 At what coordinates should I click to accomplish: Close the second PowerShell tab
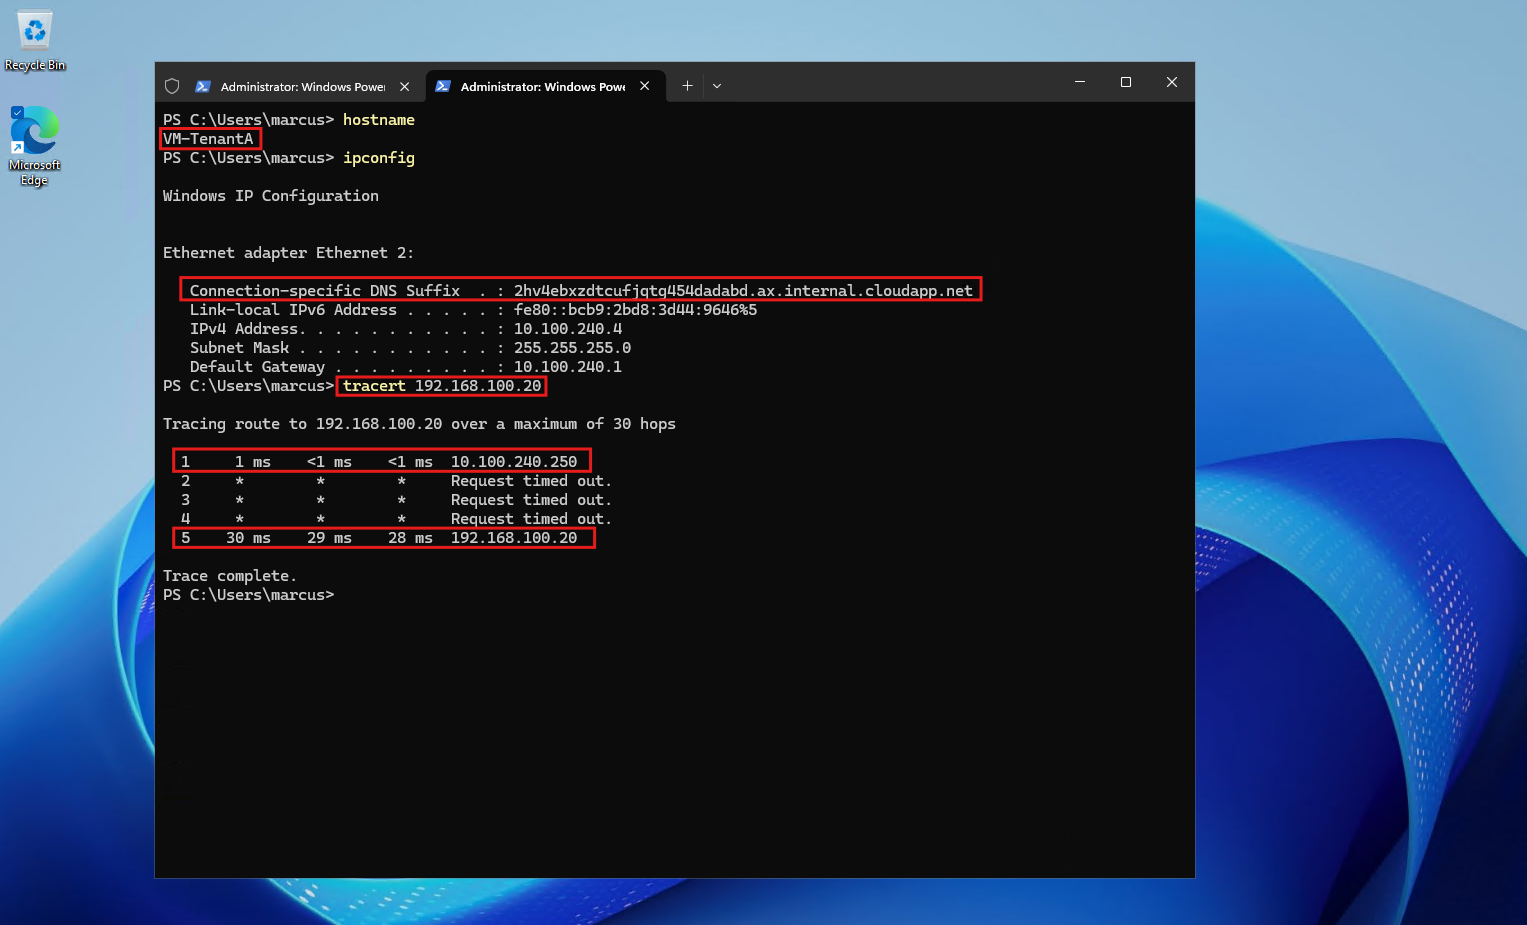(x=645, y=86)
